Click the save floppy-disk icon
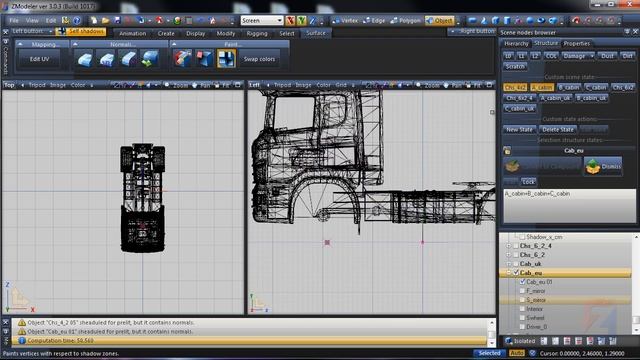The width and height of the screenshot is (640, 360). click(117, 20)
